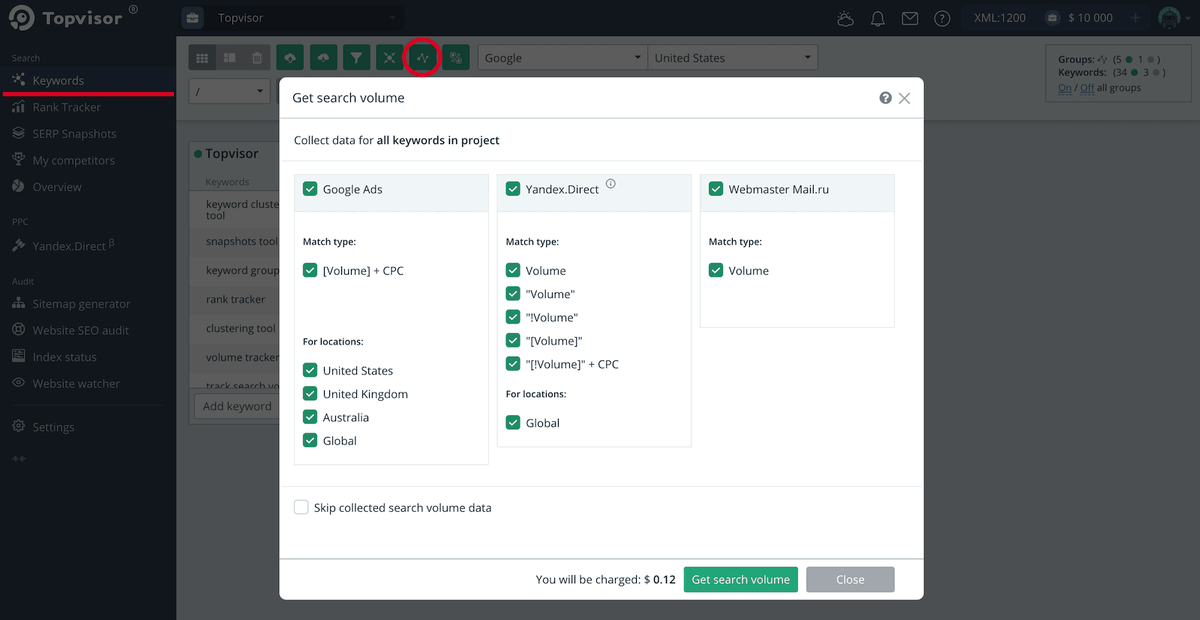Click the SERP Snapshots sidebar icon
1200x620 pixels.
[x=18, y=133]
